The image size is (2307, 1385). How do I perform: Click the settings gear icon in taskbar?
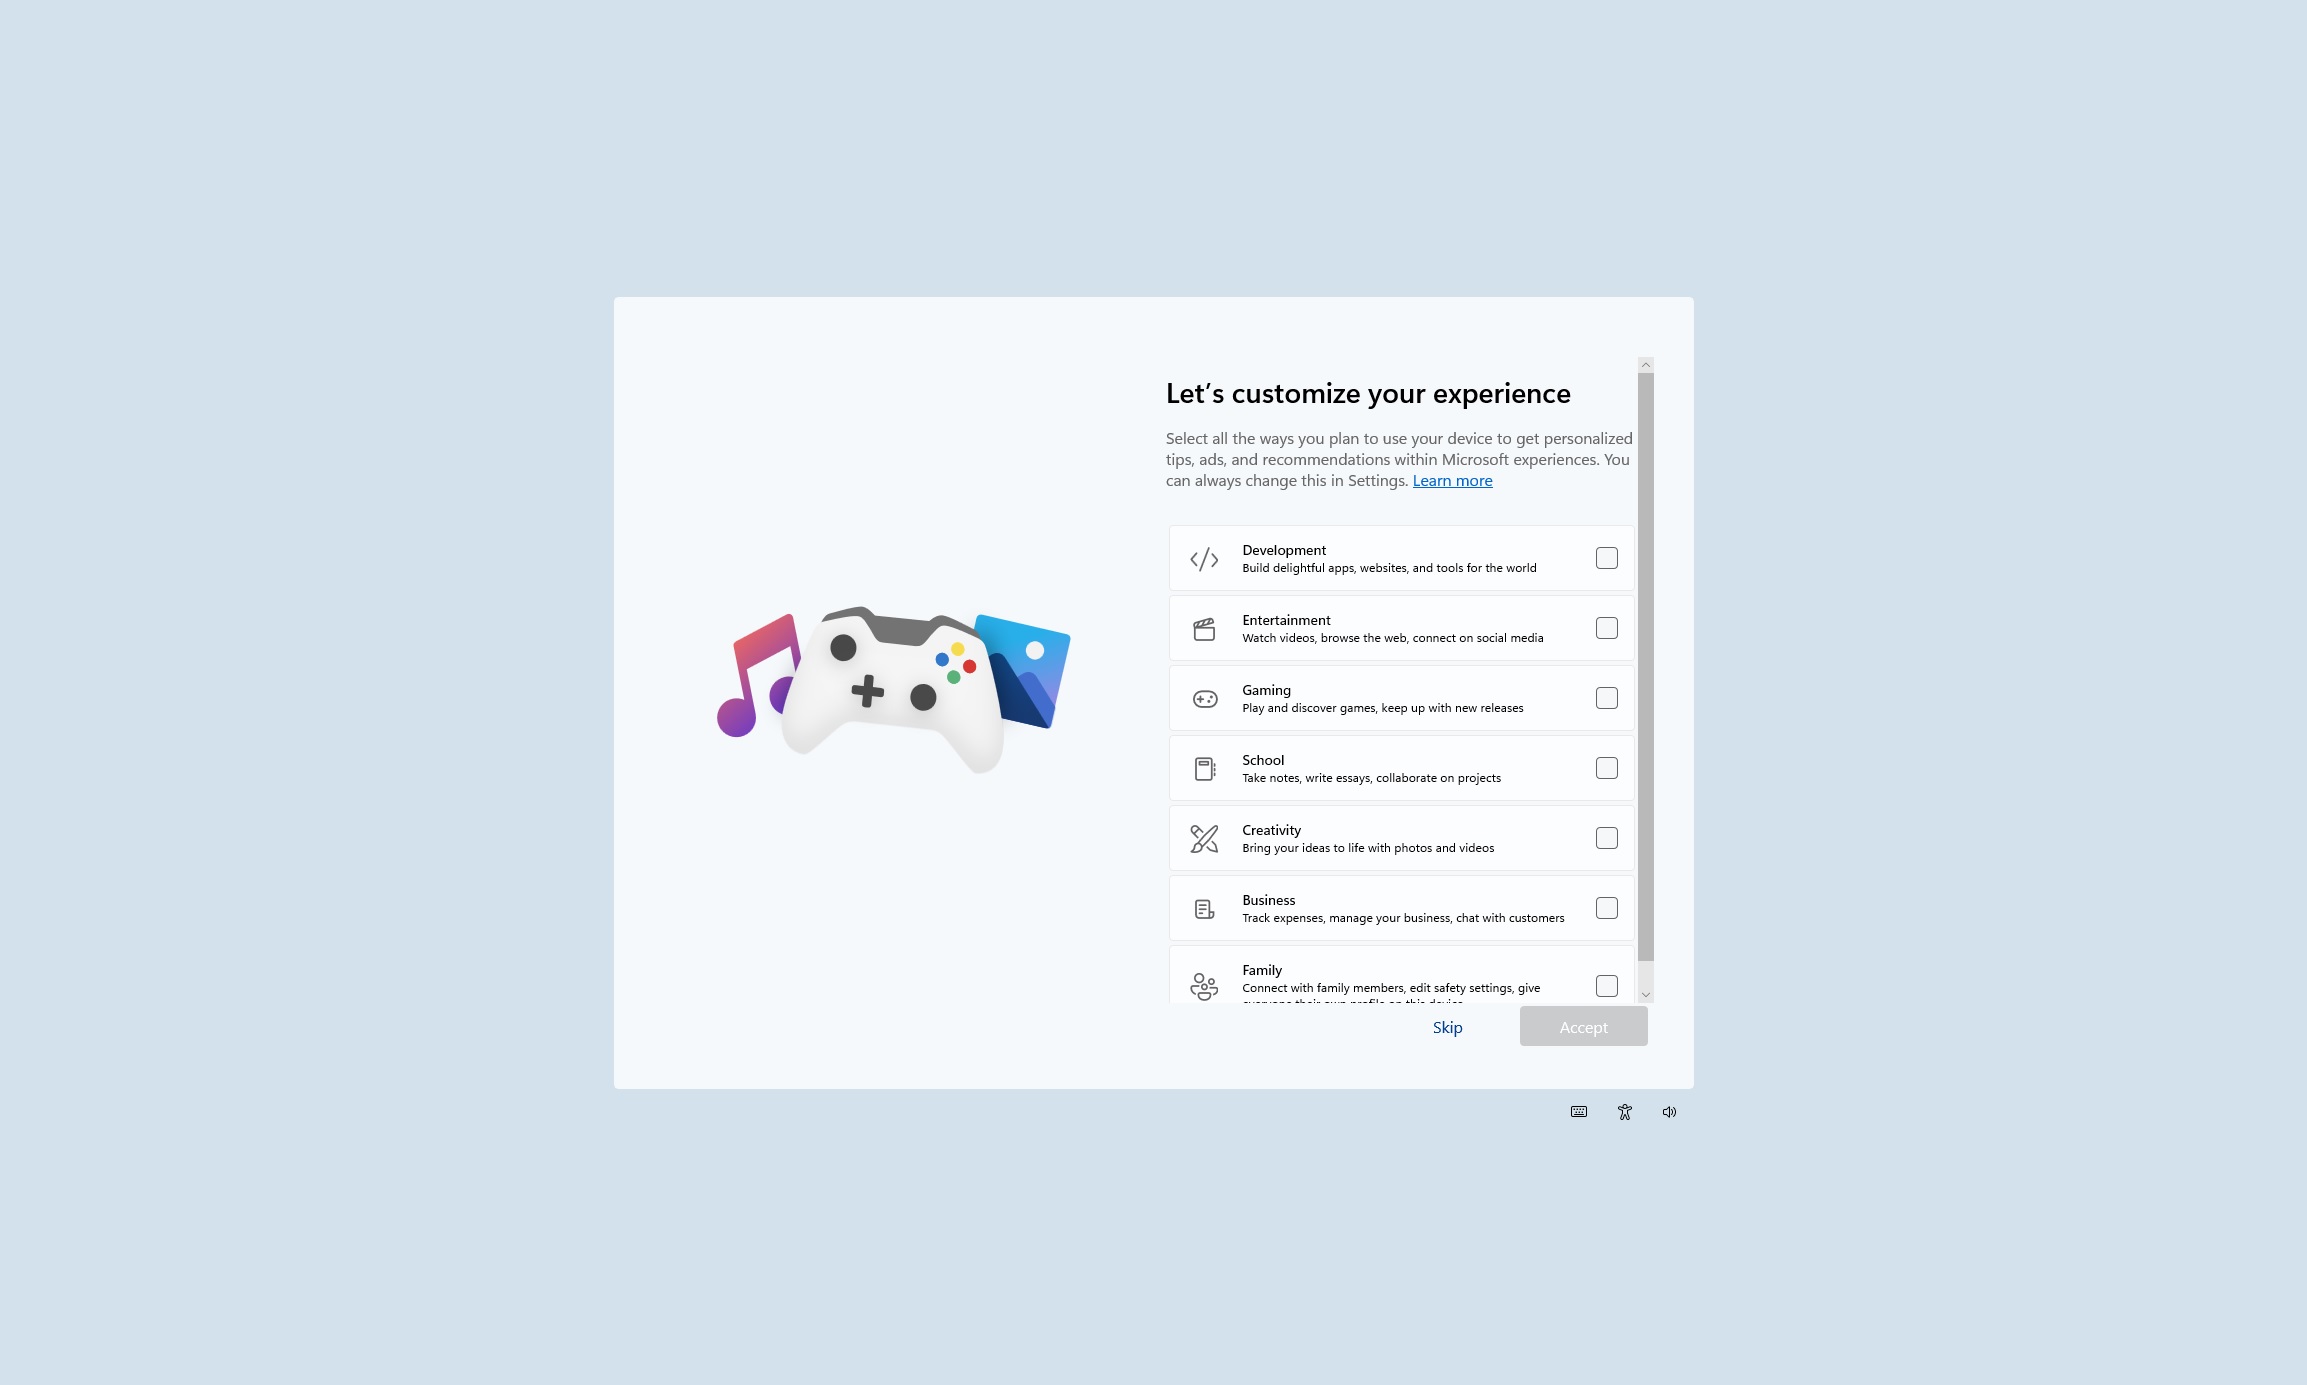pos(1623,1111)
